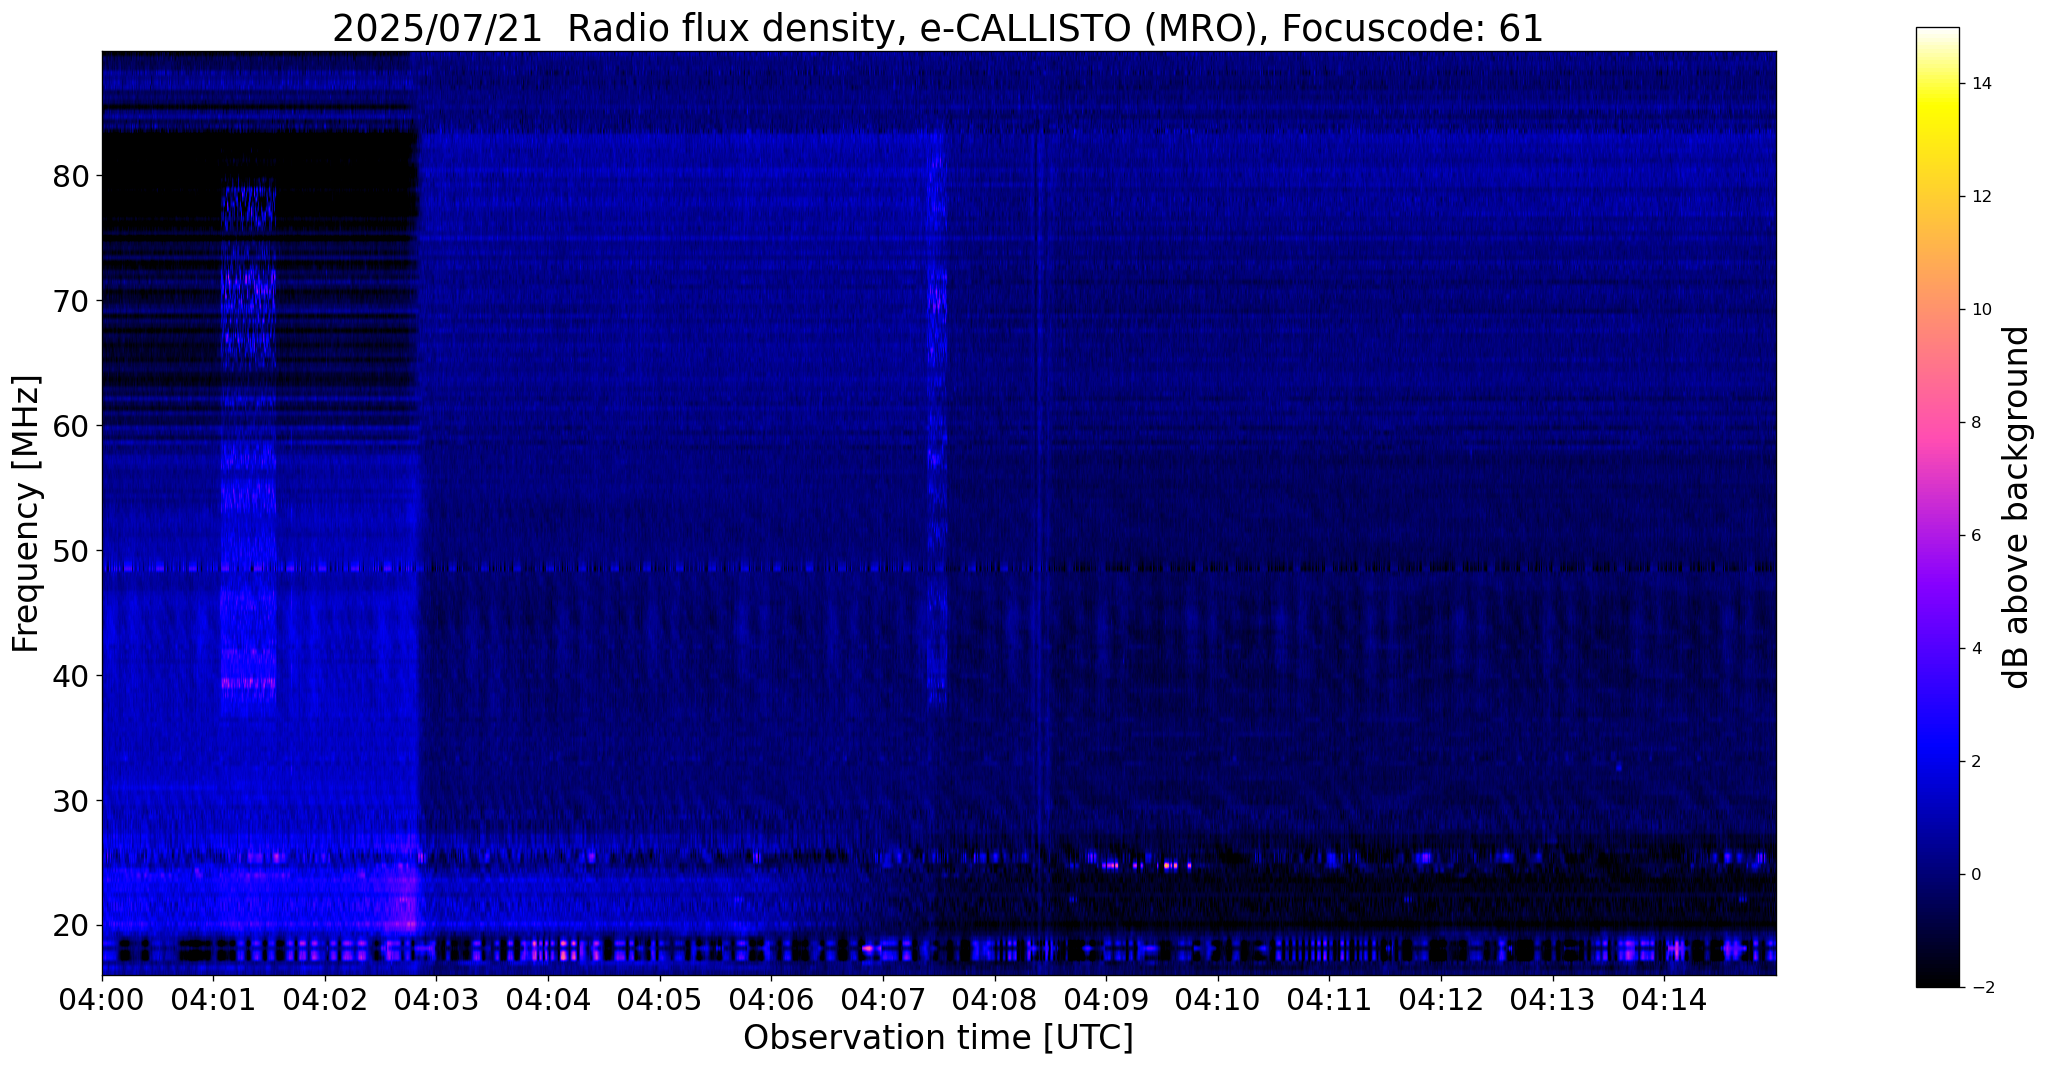Select the 04:12 time tick label
Viewport: 2047px width, 1067px height.
[x=1441, y=1000]
